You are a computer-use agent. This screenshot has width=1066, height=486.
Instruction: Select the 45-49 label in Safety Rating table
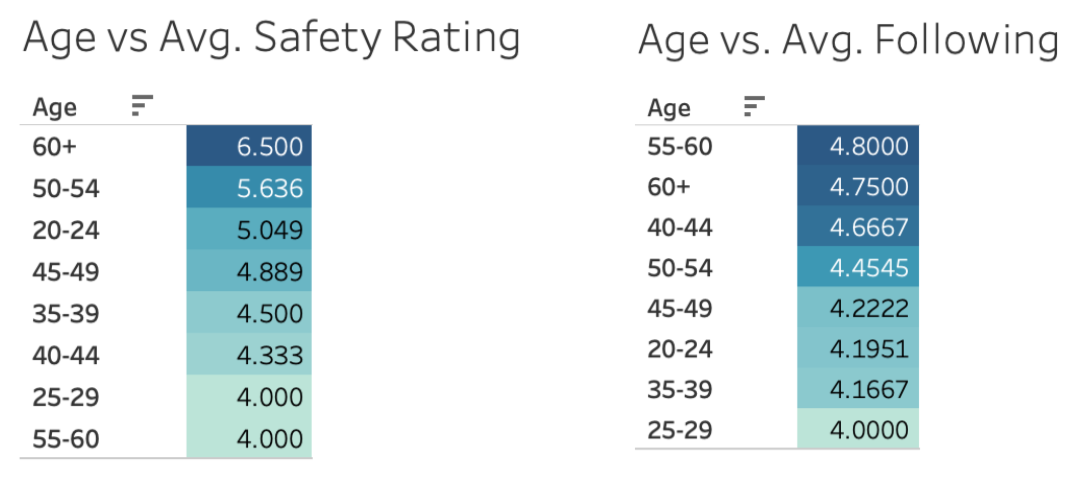(66, 272)
